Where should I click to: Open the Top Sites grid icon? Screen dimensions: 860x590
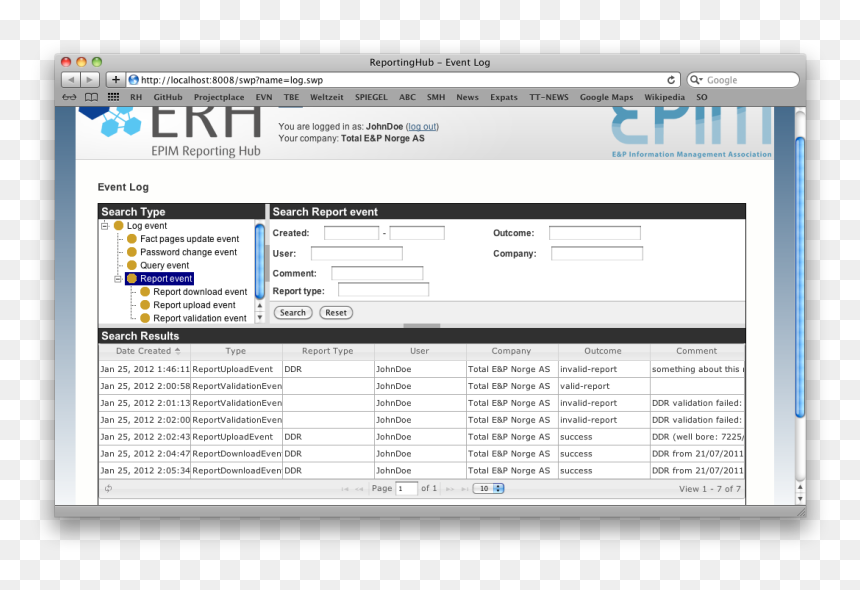point(114,97)
